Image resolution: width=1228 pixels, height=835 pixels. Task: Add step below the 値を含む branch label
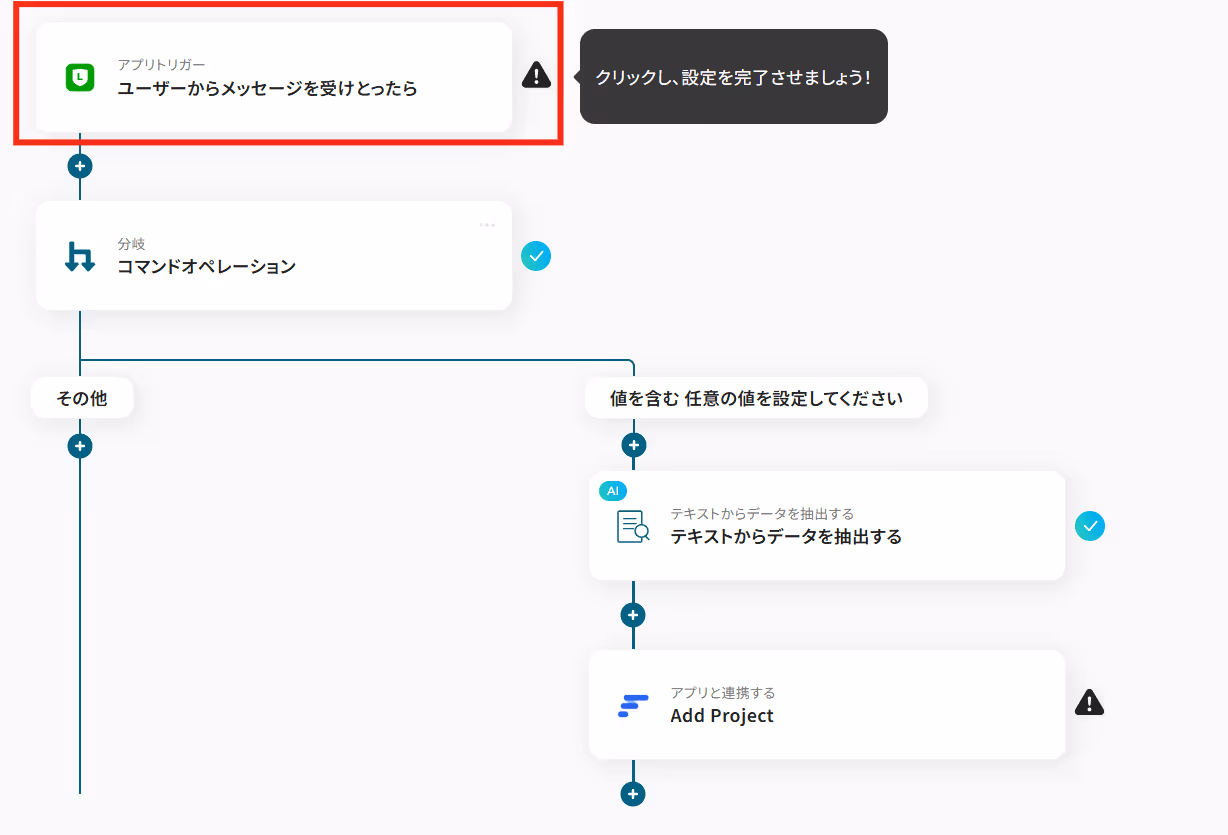point(633,445)
